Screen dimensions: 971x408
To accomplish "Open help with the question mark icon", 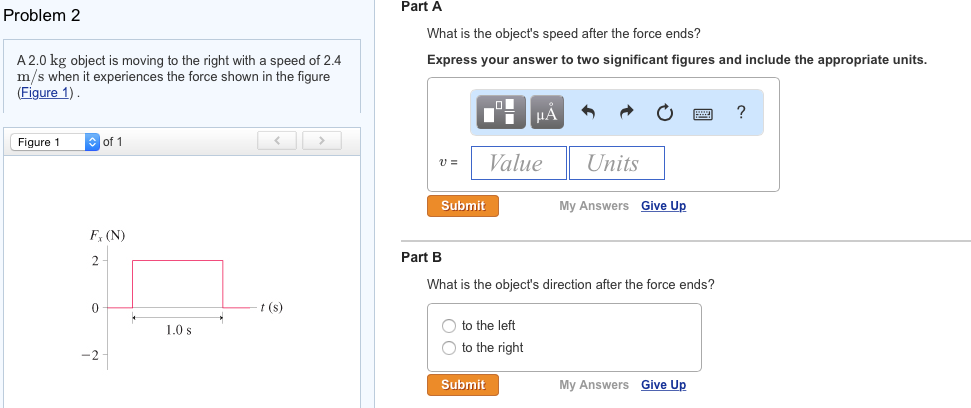I will (740, 113).
